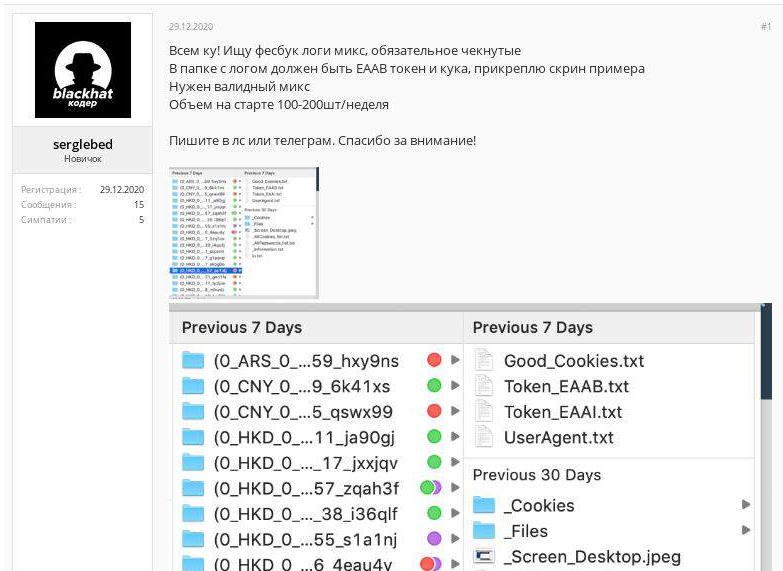Select the (0_HKD_0_..._17_jxxjqv folder name
The width and height of the screenshot is (783, 571).
(306, 464)
